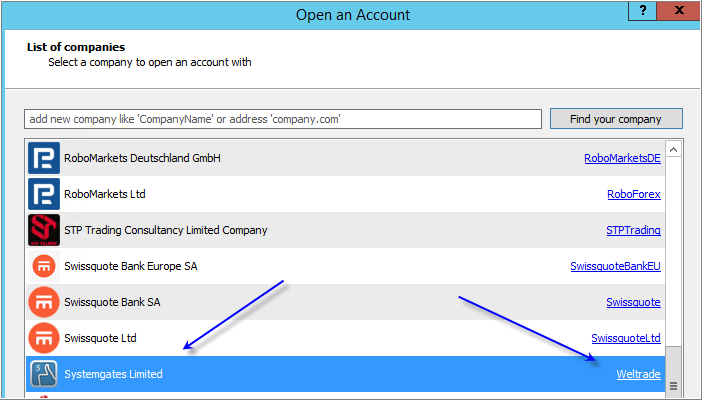
Task: Click the dialog help question mark button
Action: pos(642,10)
